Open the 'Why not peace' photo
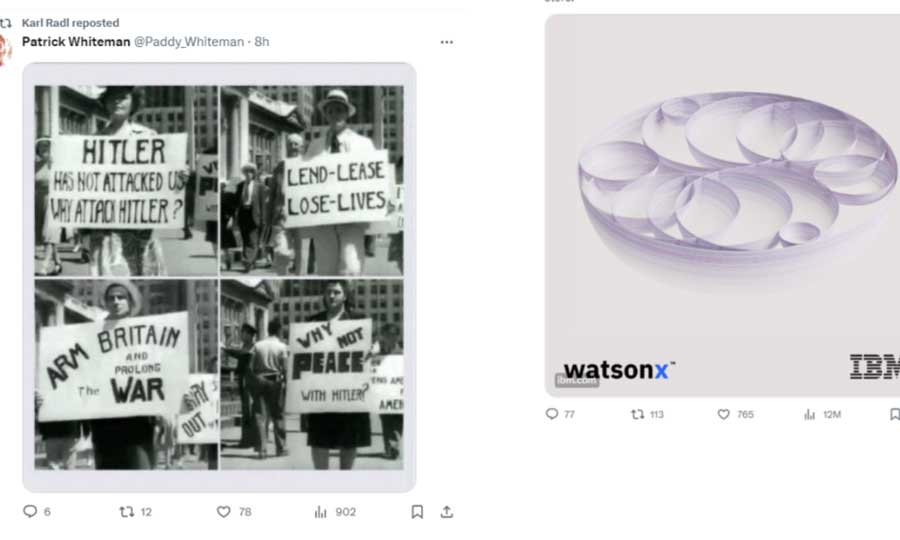This screenshot has width=900, height=540. (312, 375)
